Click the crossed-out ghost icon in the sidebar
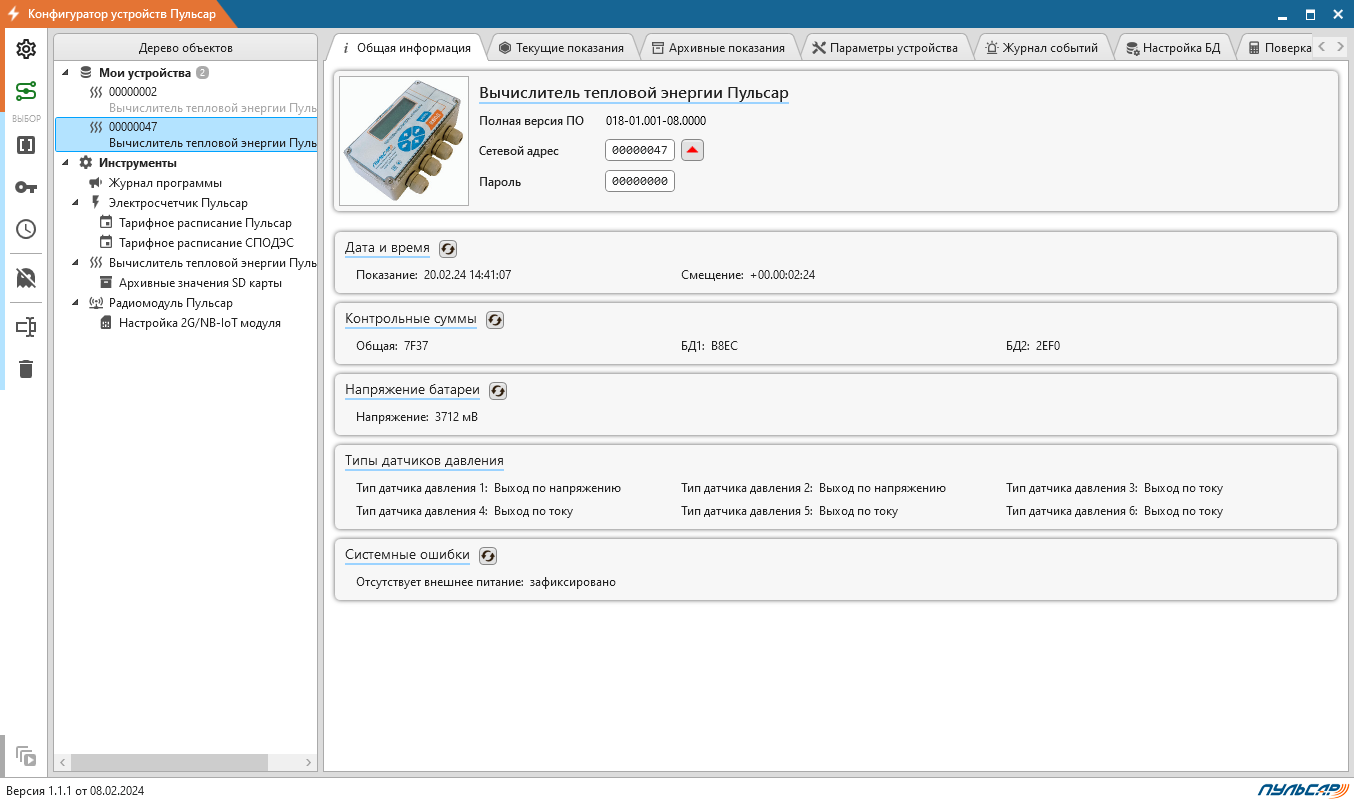The width and height of the screenshot is (1354, 803). click(x=26, y=277)
